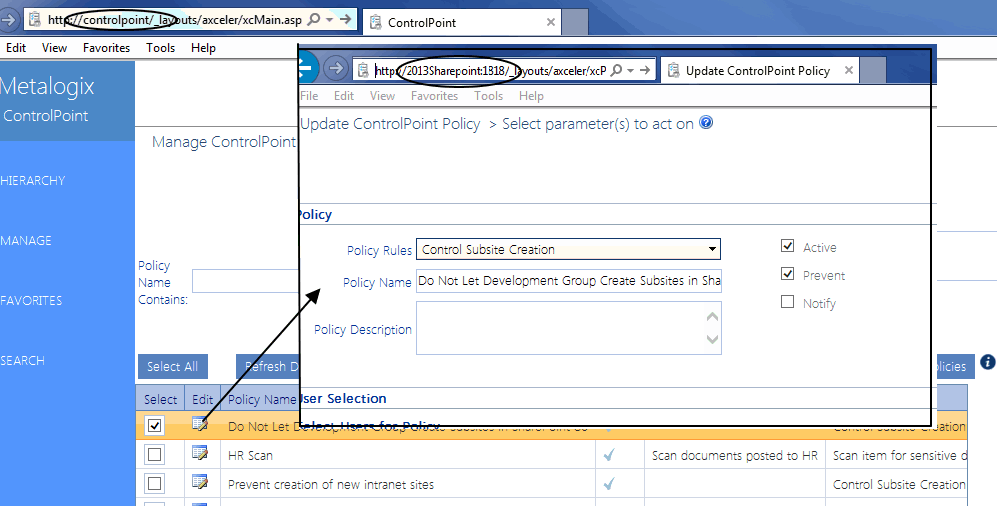
Task: Click the Control Subsite Creation cell in the last row
Action: click(x=899, y=484)
